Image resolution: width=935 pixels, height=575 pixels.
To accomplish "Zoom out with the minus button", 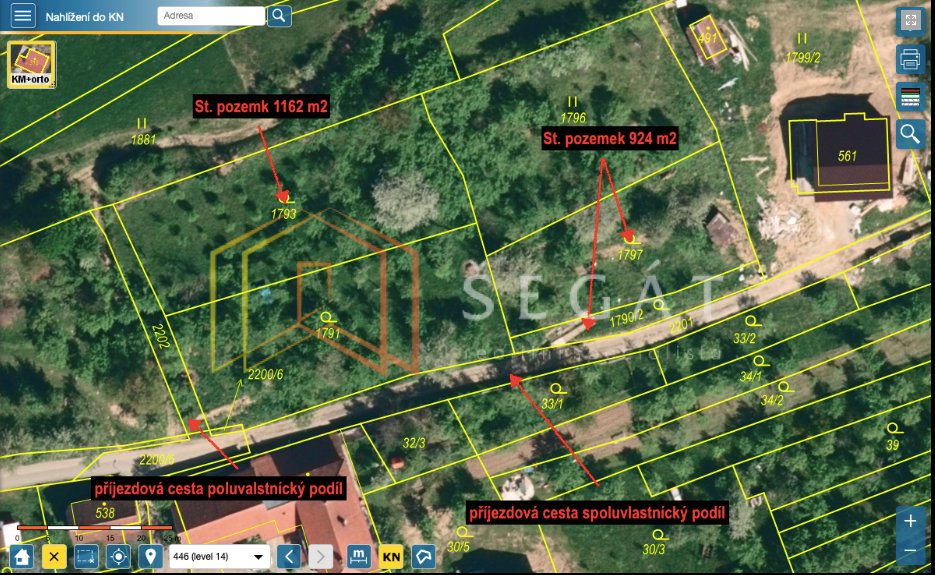I will [910, 550].
